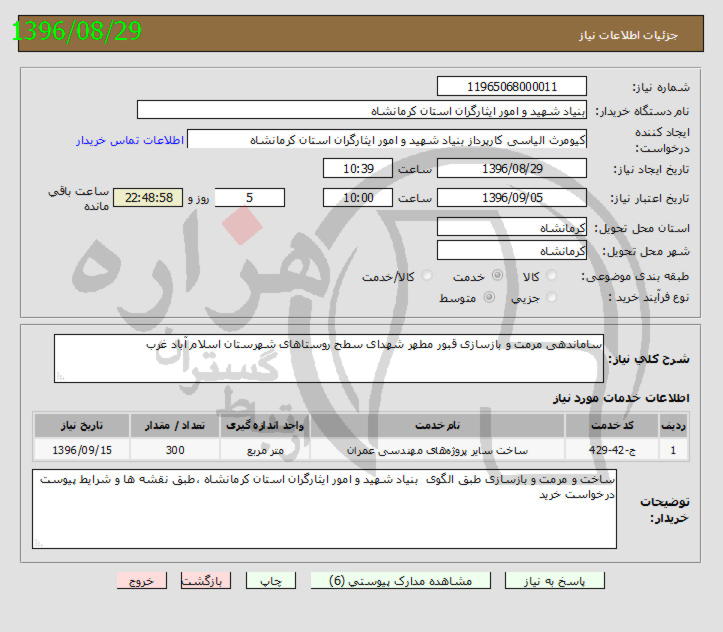The height and width of the screenshot is (632, 723).
Task: Click the 'نام خدمت' column header
Action: (x=437, y=425)
